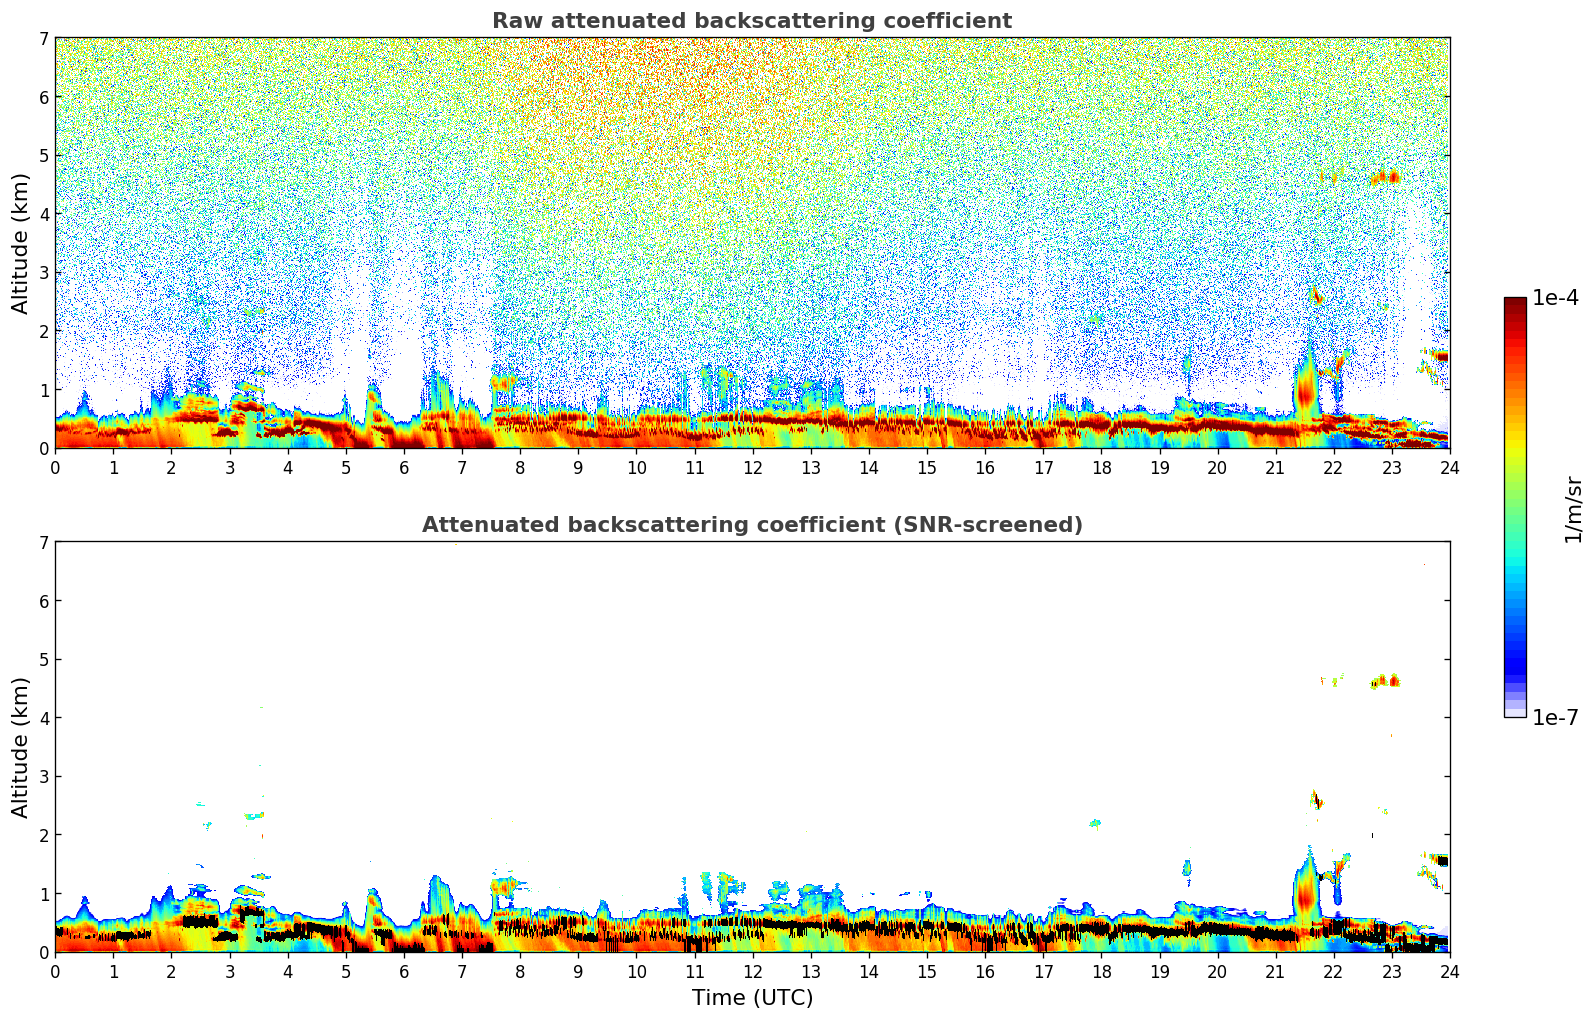
Task: Click hour tick '9' under the SNR-screened plot
Action: pos(578,971)
